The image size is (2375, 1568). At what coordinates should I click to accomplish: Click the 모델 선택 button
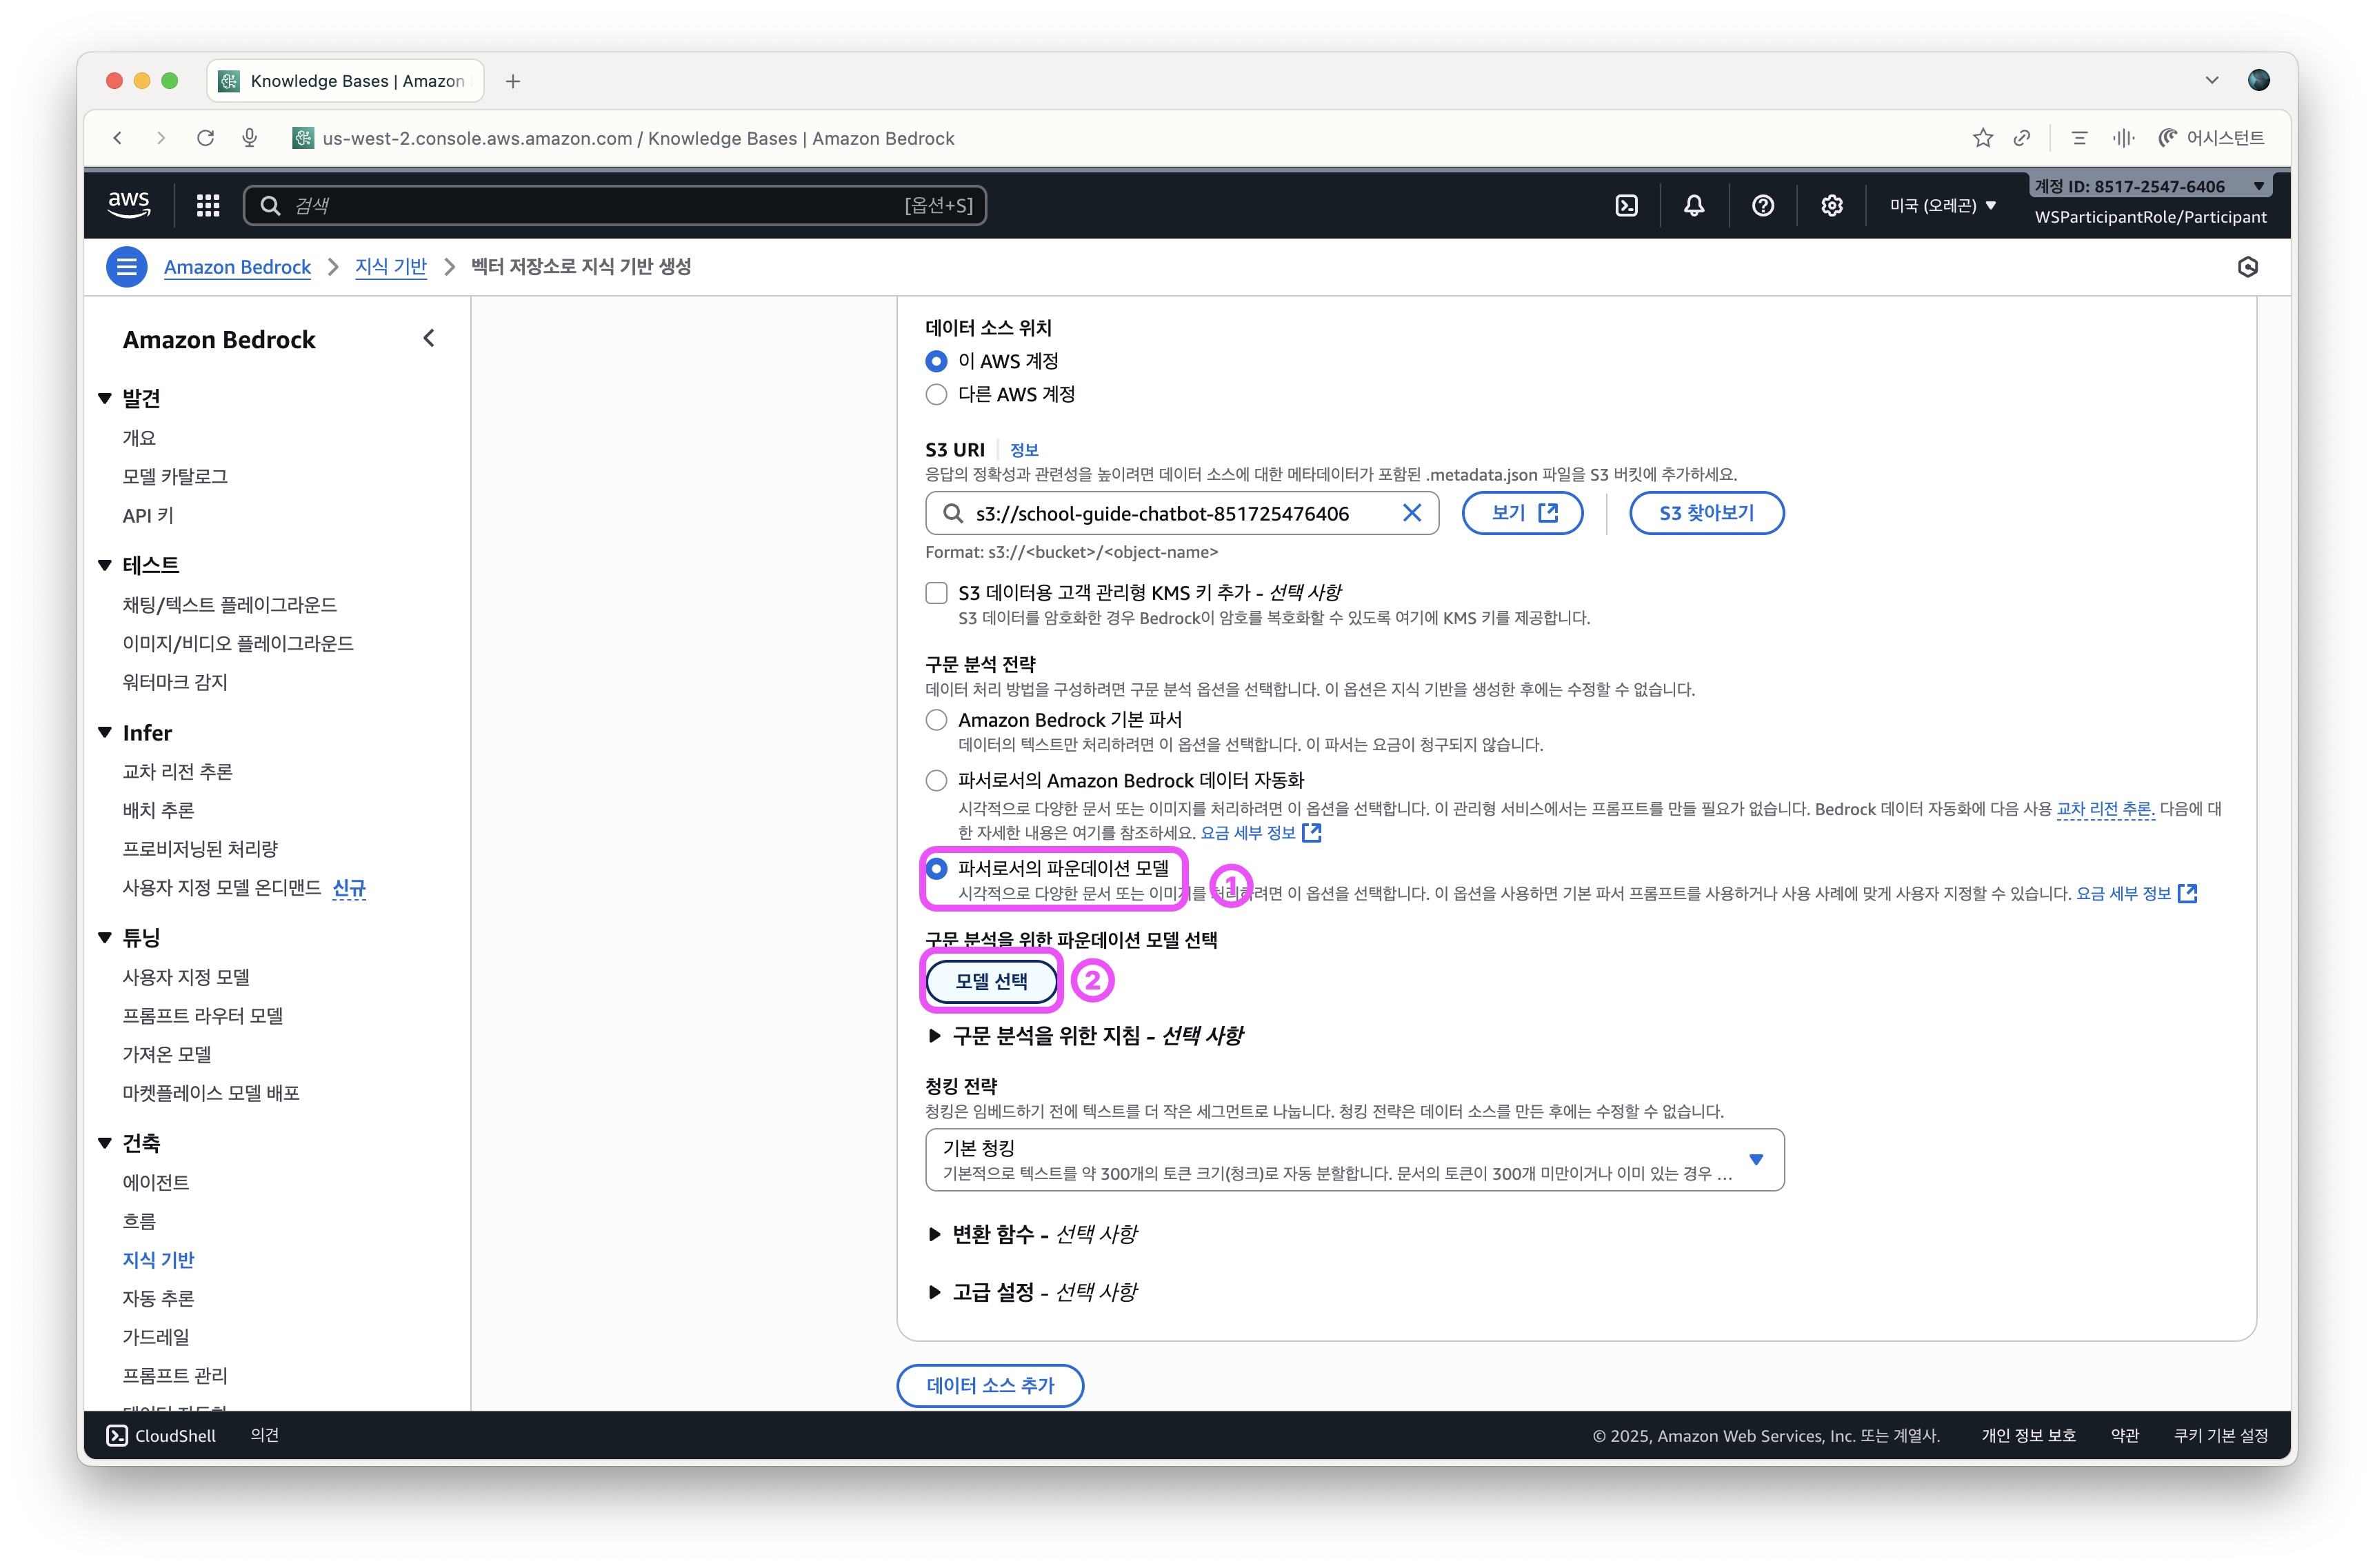click(x=991, y=981)
